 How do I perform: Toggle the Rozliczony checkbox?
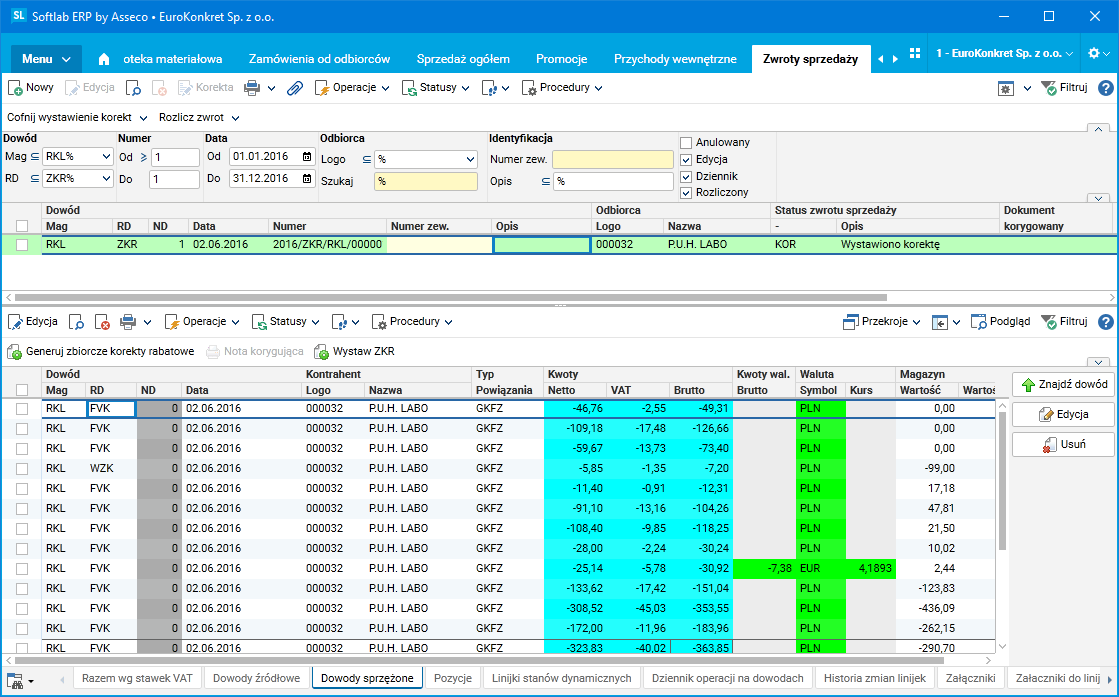click(x=686, y=193)
